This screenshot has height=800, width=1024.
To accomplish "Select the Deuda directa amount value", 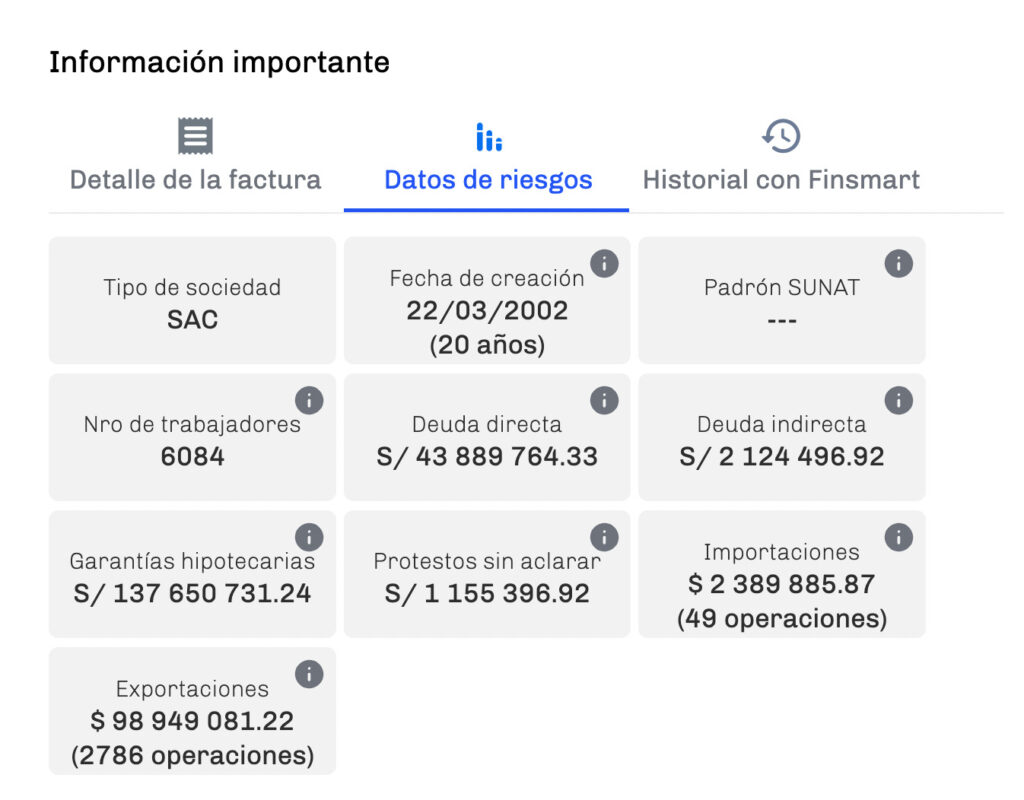I will coord(487,456).
